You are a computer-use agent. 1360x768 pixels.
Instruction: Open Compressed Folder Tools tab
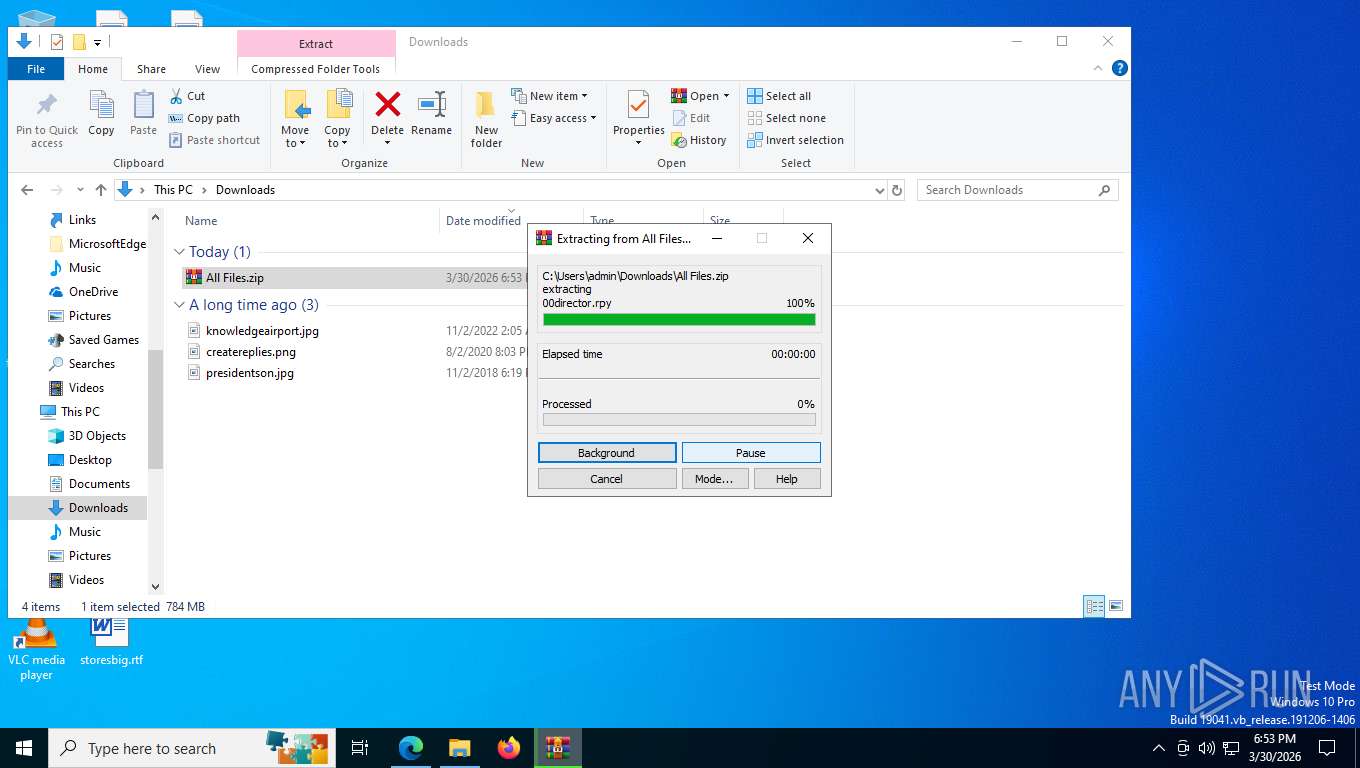(x=316, y=69)
